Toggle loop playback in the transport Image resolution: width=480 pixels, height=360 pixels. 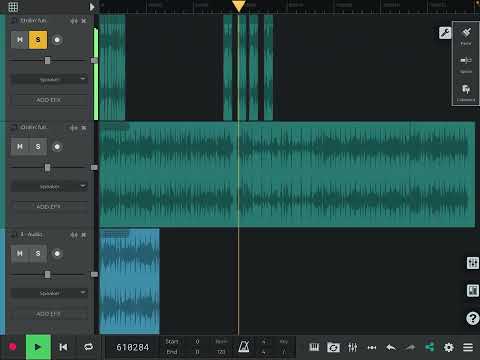pos(88,347)
